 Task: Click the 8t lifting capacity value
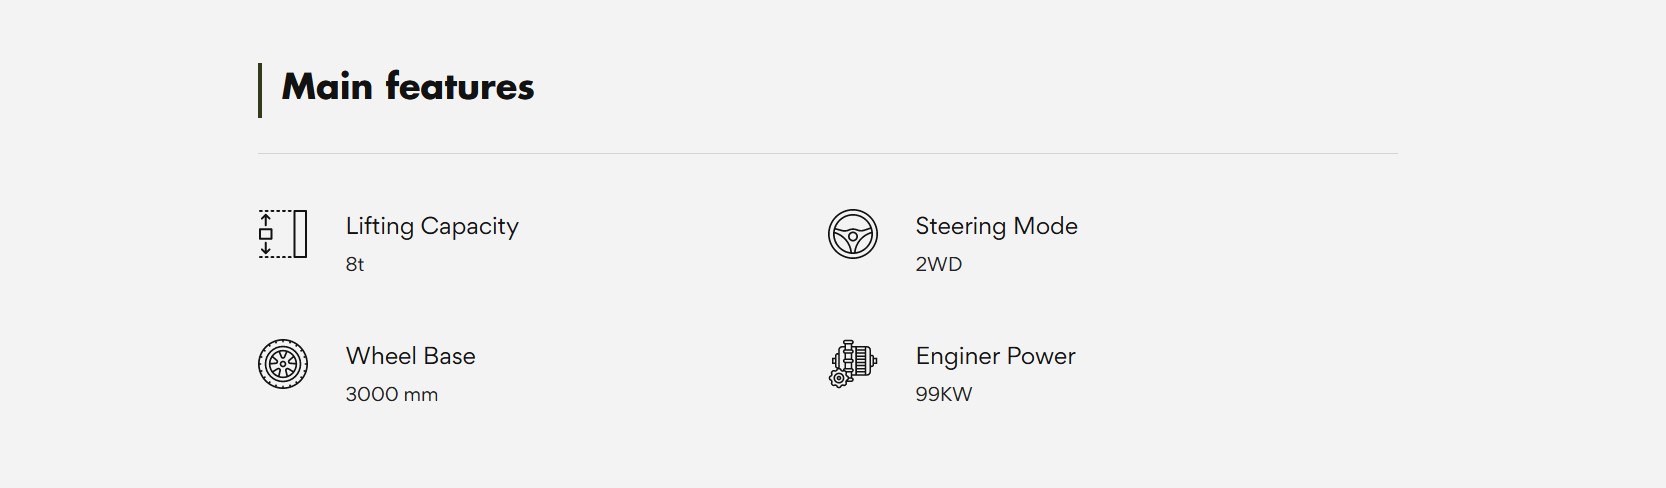(355, 264)
